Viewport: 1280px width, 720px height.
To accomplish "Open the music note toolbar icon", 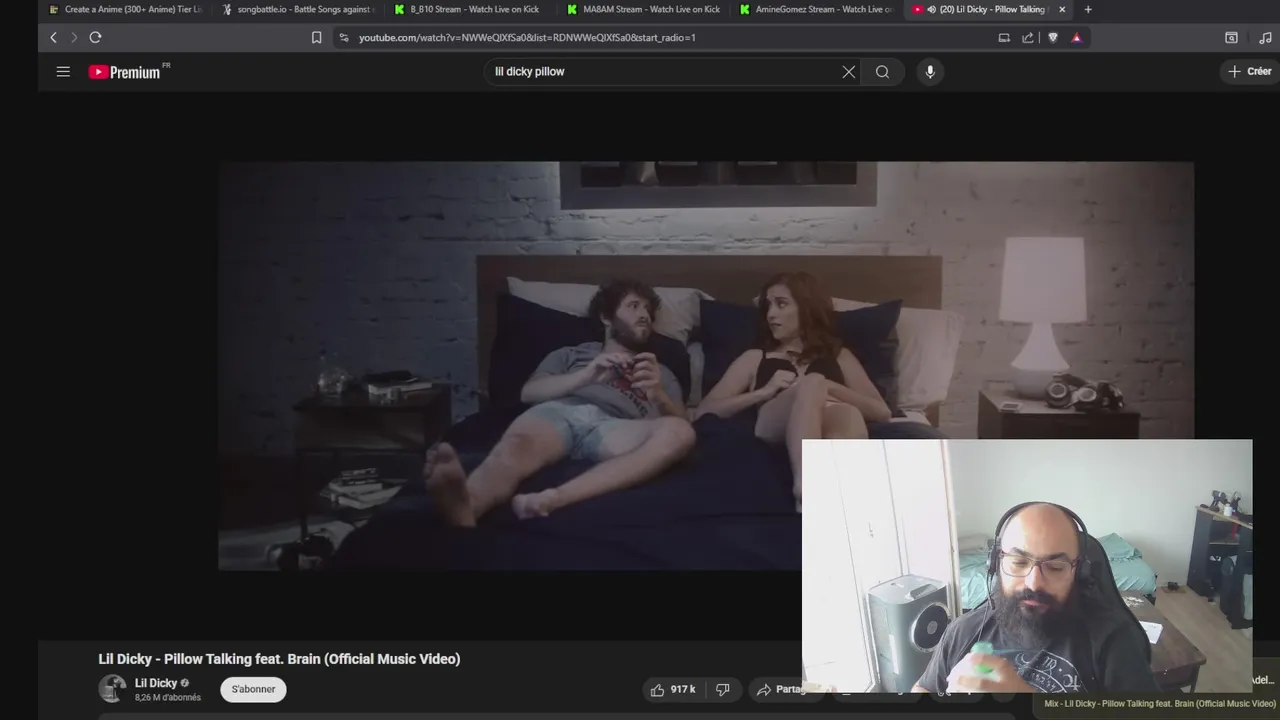I will 1266,37.
